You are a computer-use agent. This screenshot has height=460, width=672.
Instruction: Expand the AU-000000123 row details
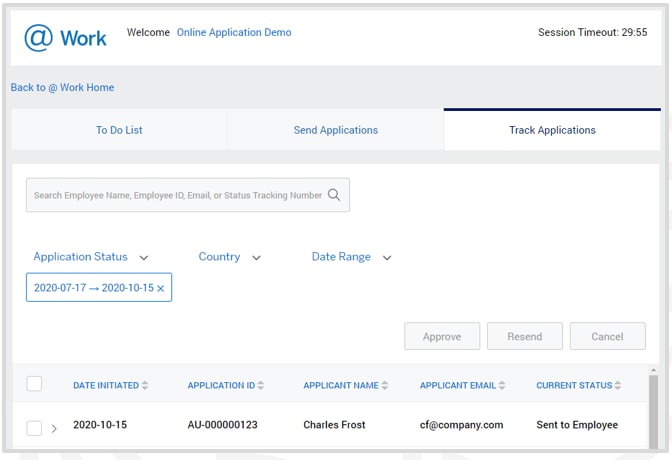click(54, 429)
